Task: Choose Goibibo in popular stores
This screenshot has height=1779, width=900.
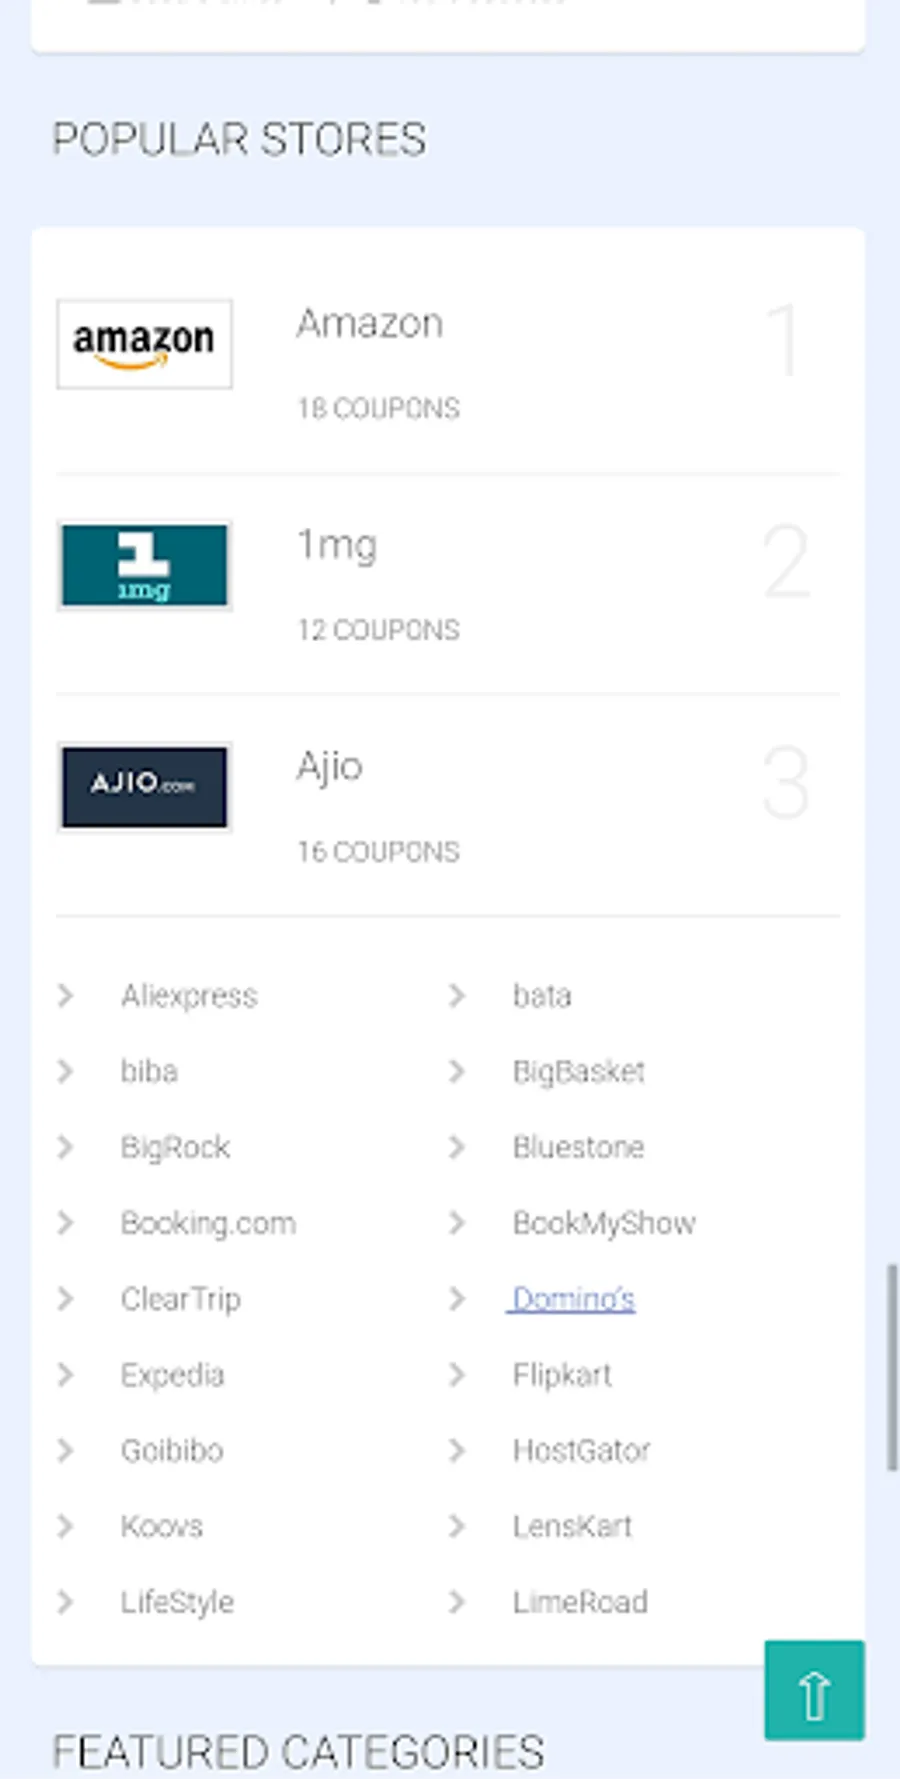Action: [x=172, y=1450]
